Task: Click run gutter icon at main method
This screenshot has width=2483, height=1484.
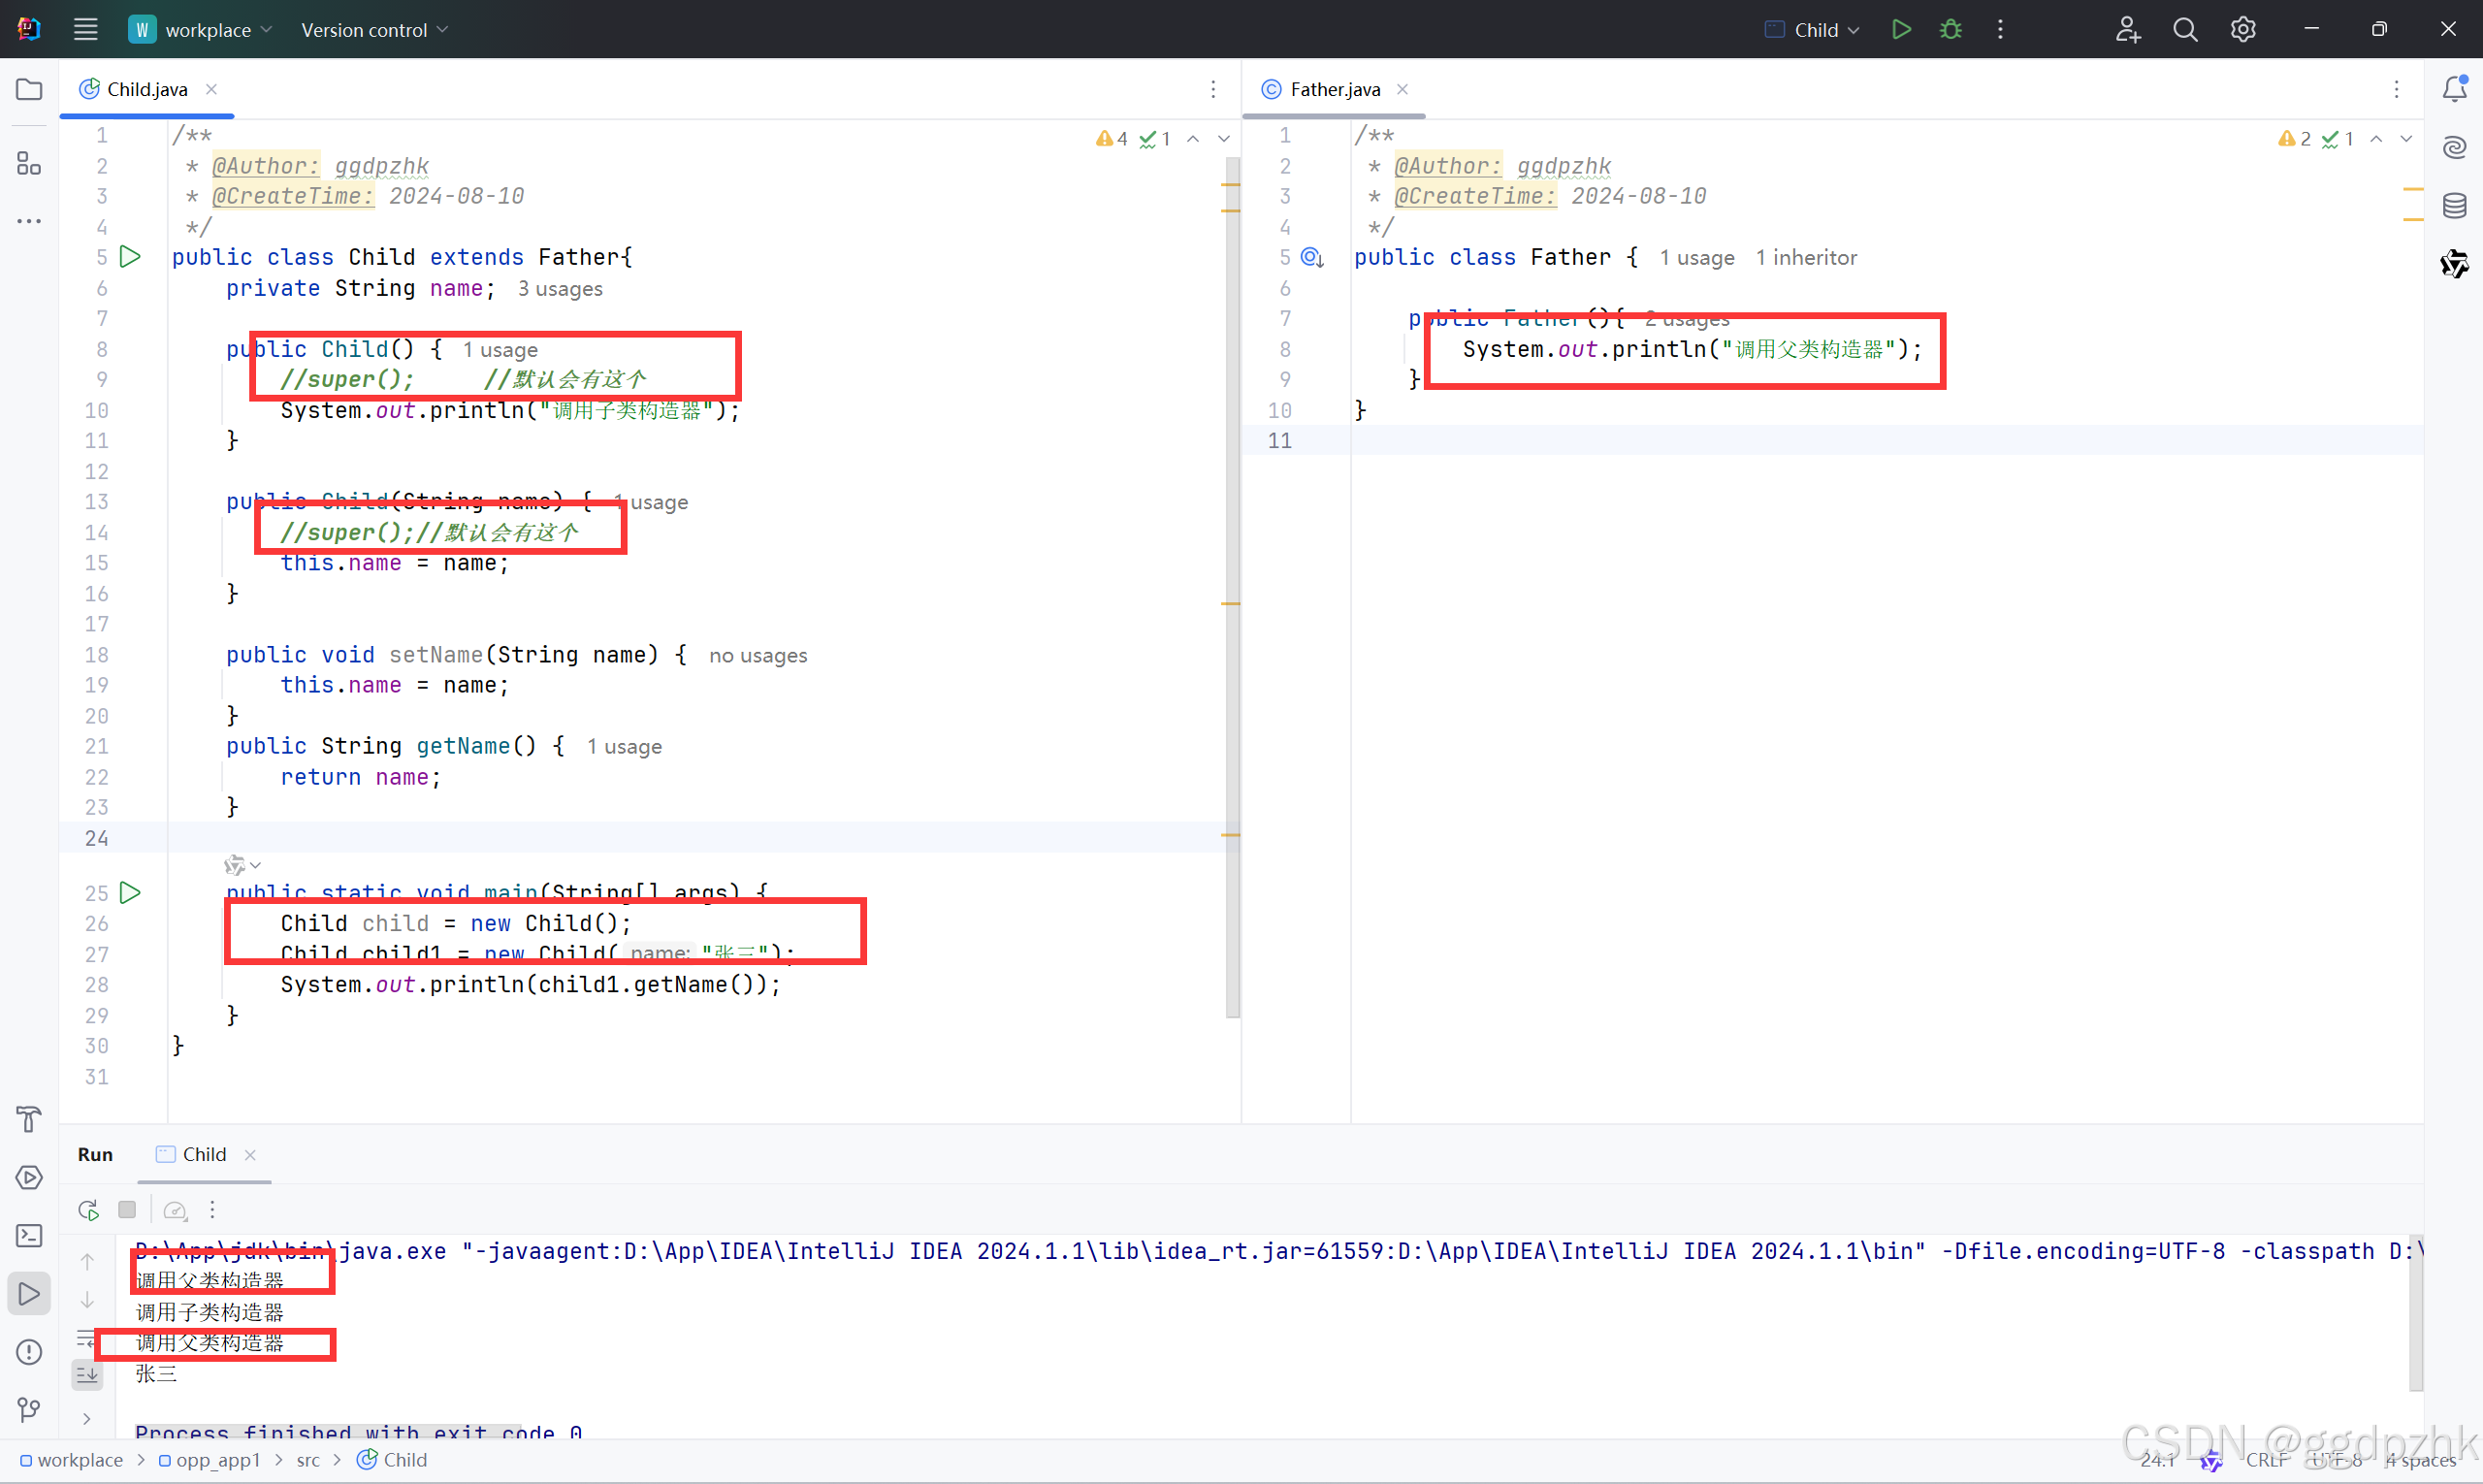Action: click(130, 892)
